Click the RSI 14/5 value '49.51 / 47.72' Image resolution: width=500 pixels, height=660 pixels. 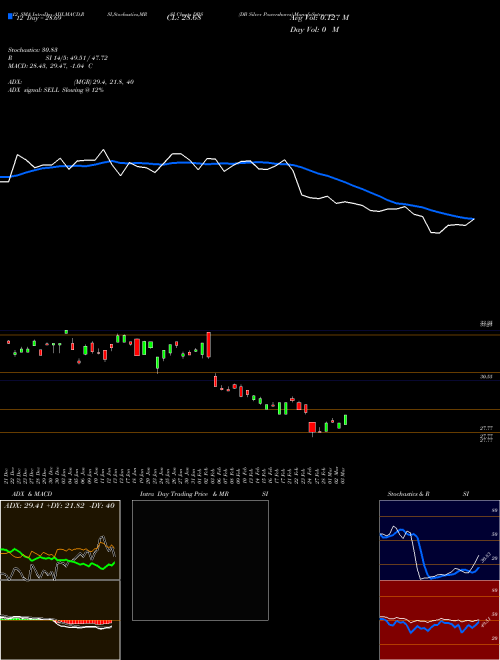89,58
